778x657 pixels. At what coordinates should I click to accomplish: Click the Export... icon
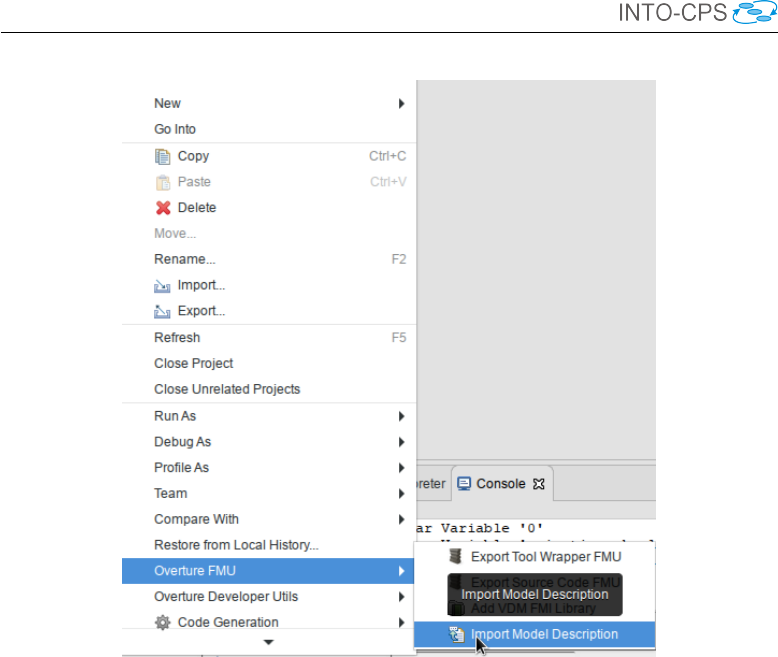point(162,311)
